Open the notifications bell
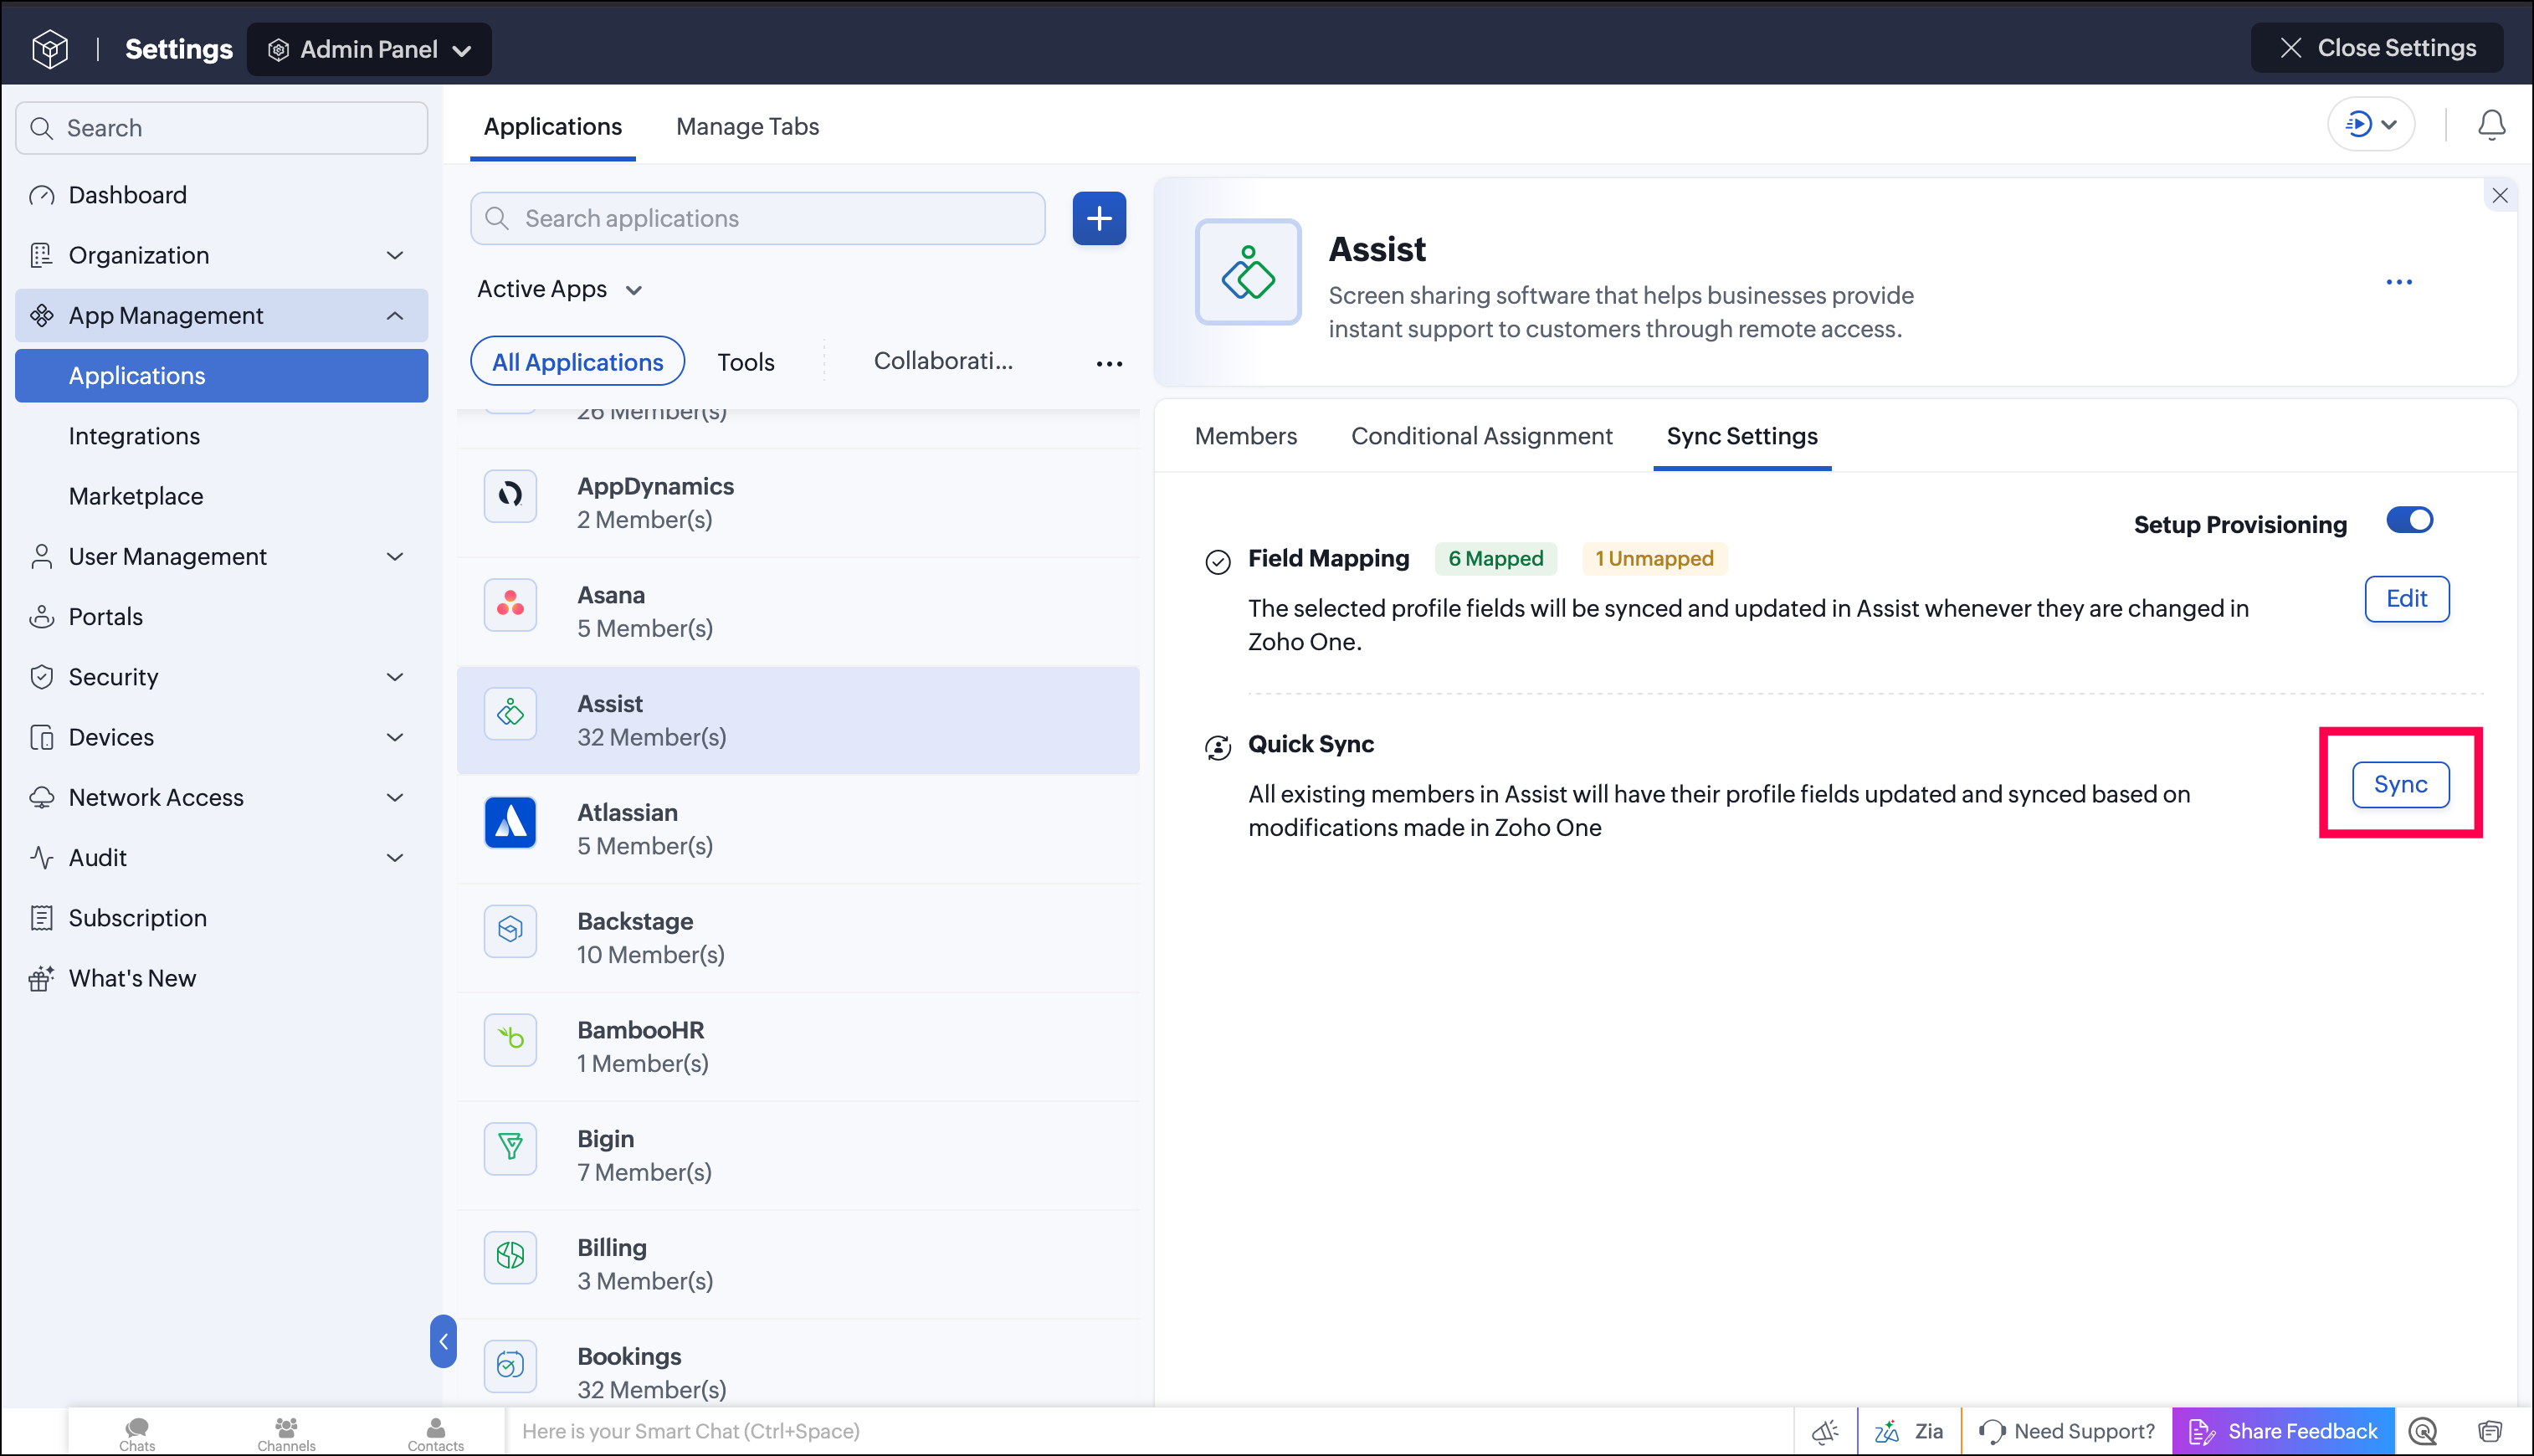This screenshot has width=2534, height=1456. [x=2491, y=125]
